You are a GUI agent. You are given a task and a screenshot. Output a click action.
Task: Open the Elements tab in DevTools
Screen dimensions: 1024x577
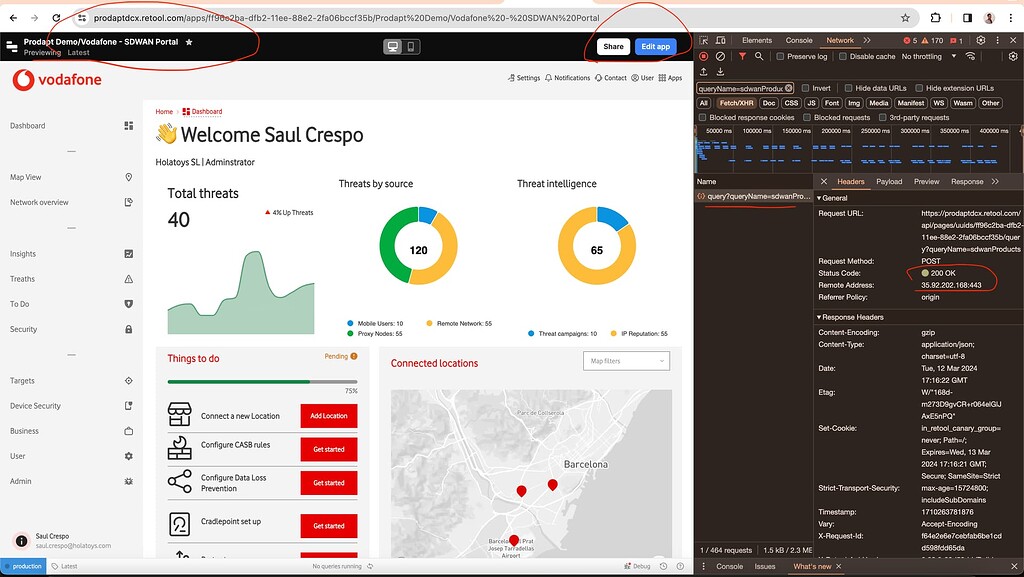point(757,40)
